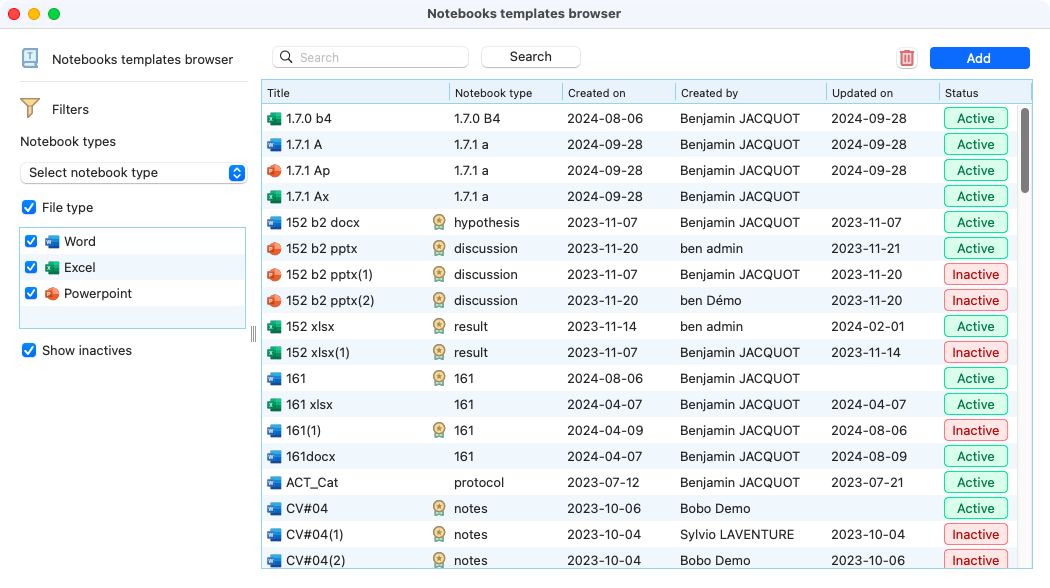The width and height of the screenshot is (1050, 588).
Task: Click "Bobo Demo" in CV#04 row
Action: pos(715,508)
